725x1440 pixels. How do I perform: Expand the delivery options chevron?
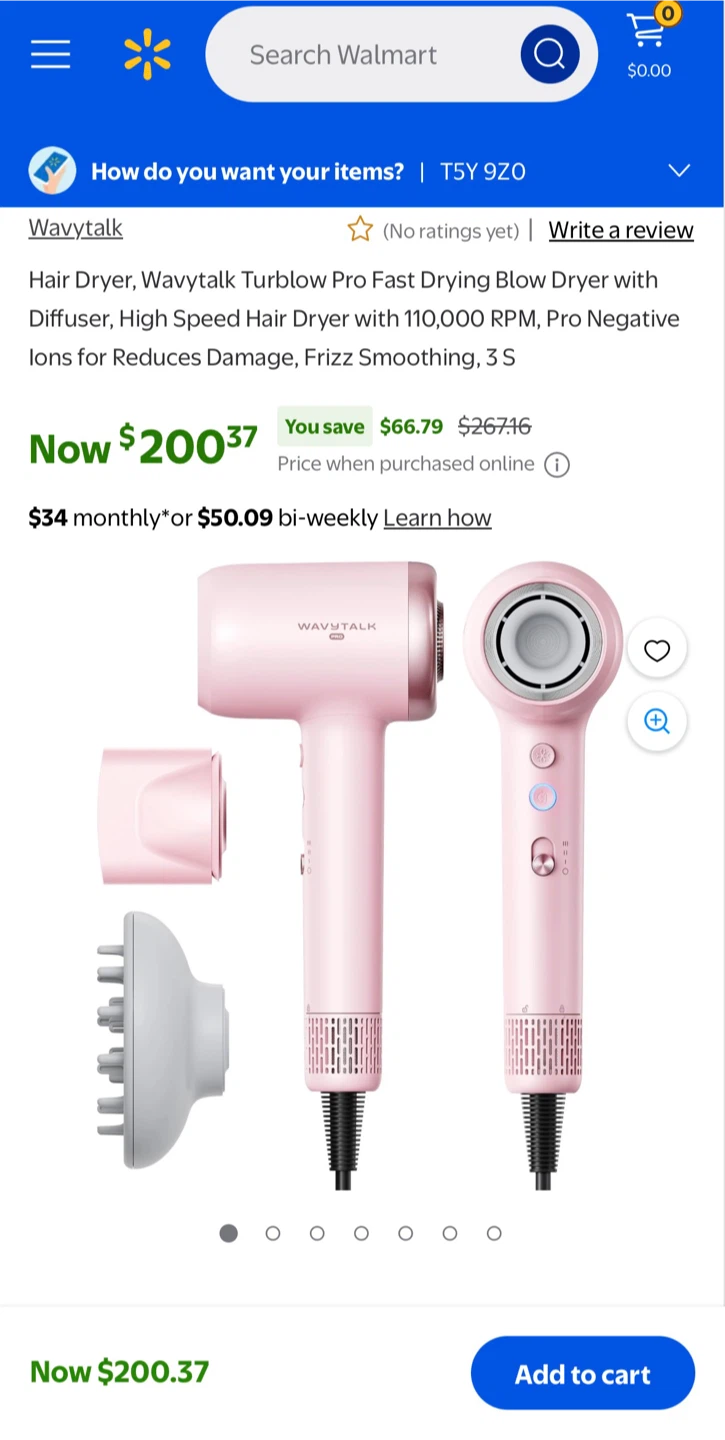point(679,171)
